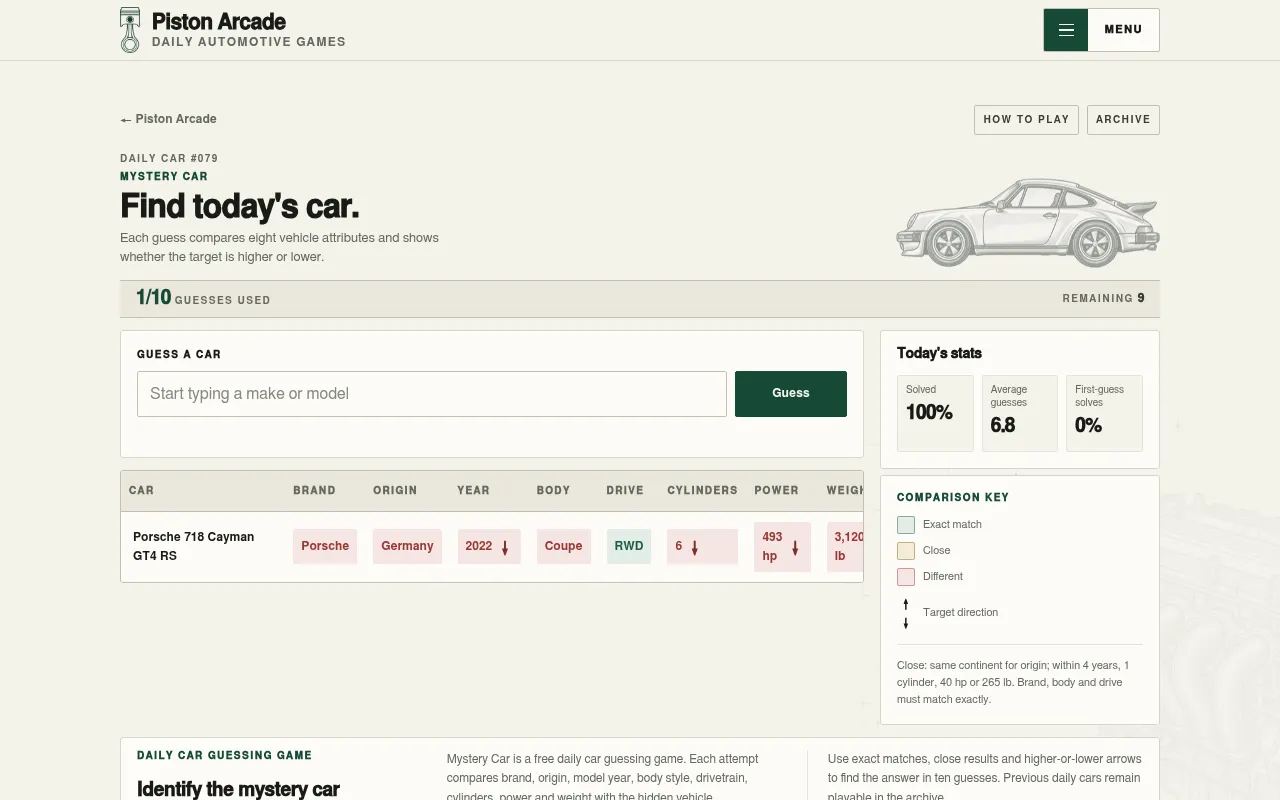This screenshot has height=800, width=1280.
Task: Click the DAILY CAR #079 label
Action: tap(169, 158)
